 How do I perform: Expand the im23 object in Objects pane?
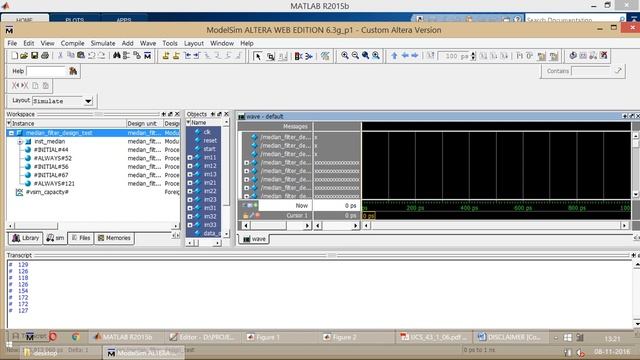click(x=190, y=200)
